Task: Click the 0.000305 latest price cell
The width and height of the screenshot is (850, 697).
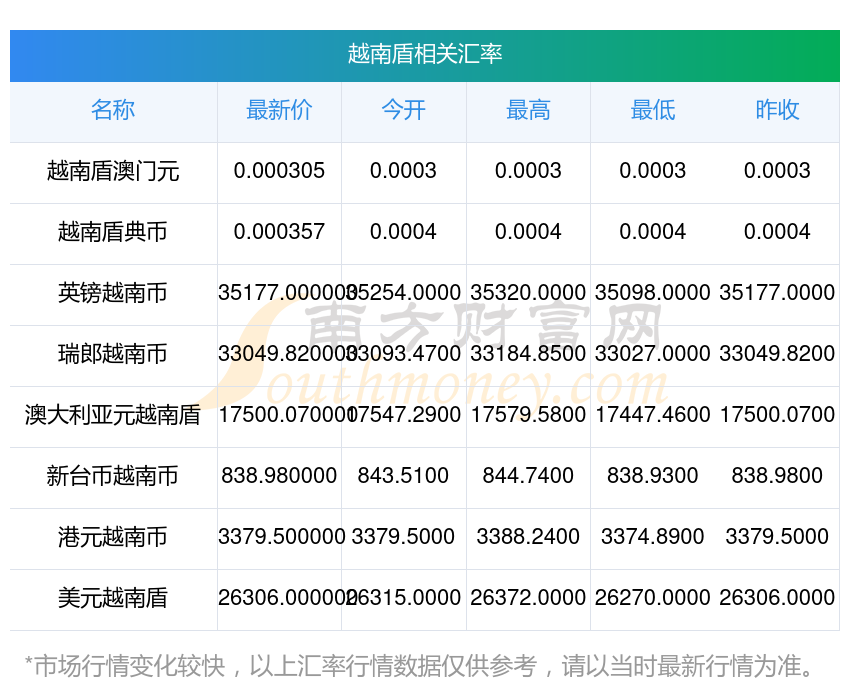Action: pyautogui.click(x=279, y=171)
